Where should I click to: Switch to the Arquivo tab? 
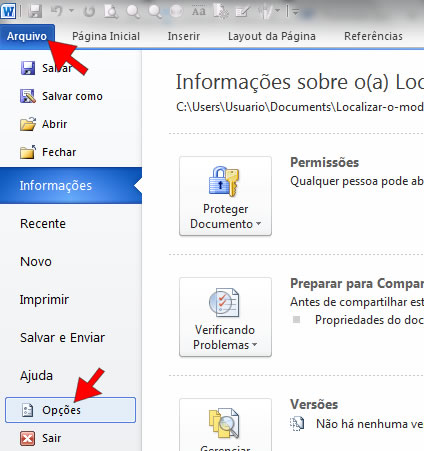pos(27,36)
